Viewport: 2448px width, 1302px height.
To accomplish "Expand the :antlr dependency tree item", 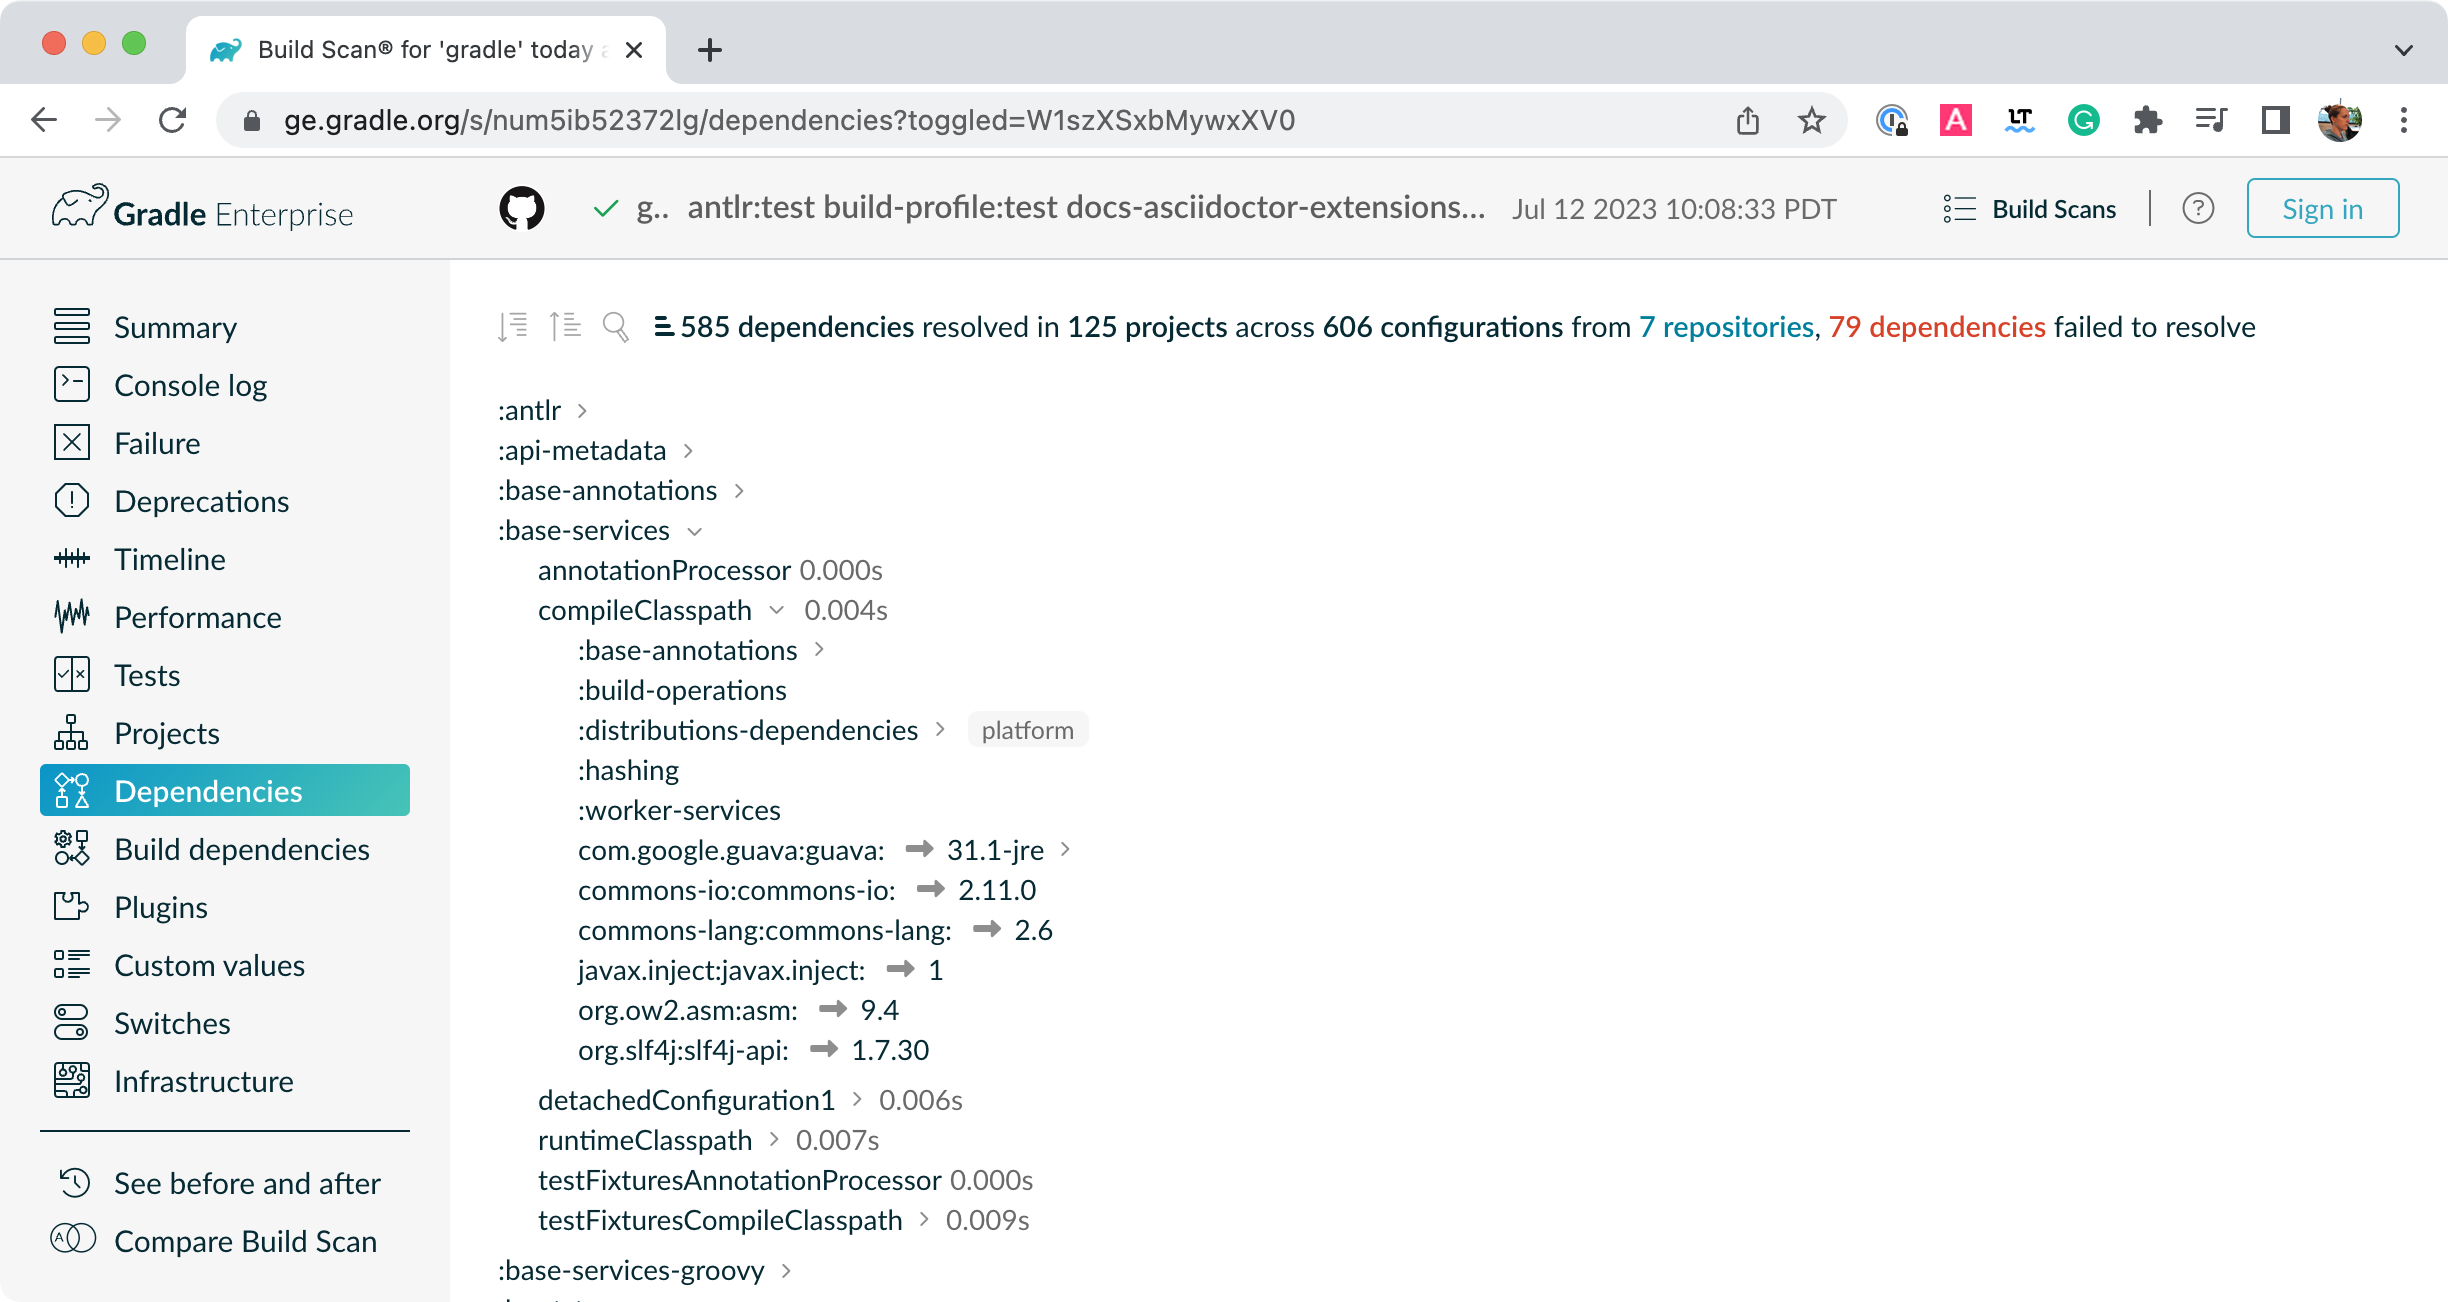I will click(x=584, y=408).
